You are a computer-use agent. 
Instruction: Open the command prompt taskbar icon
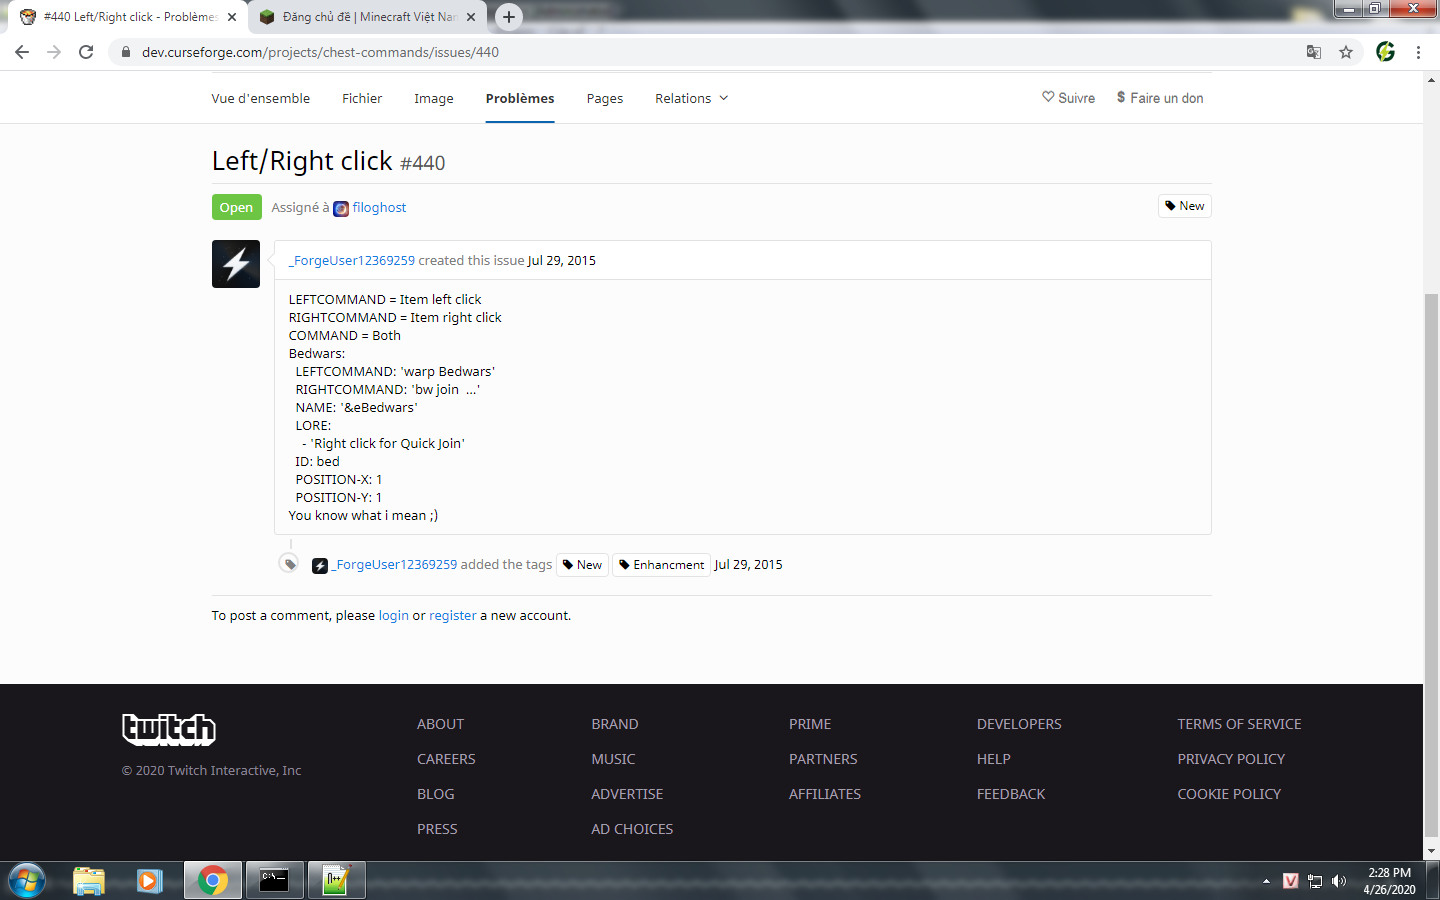(275, 881)
